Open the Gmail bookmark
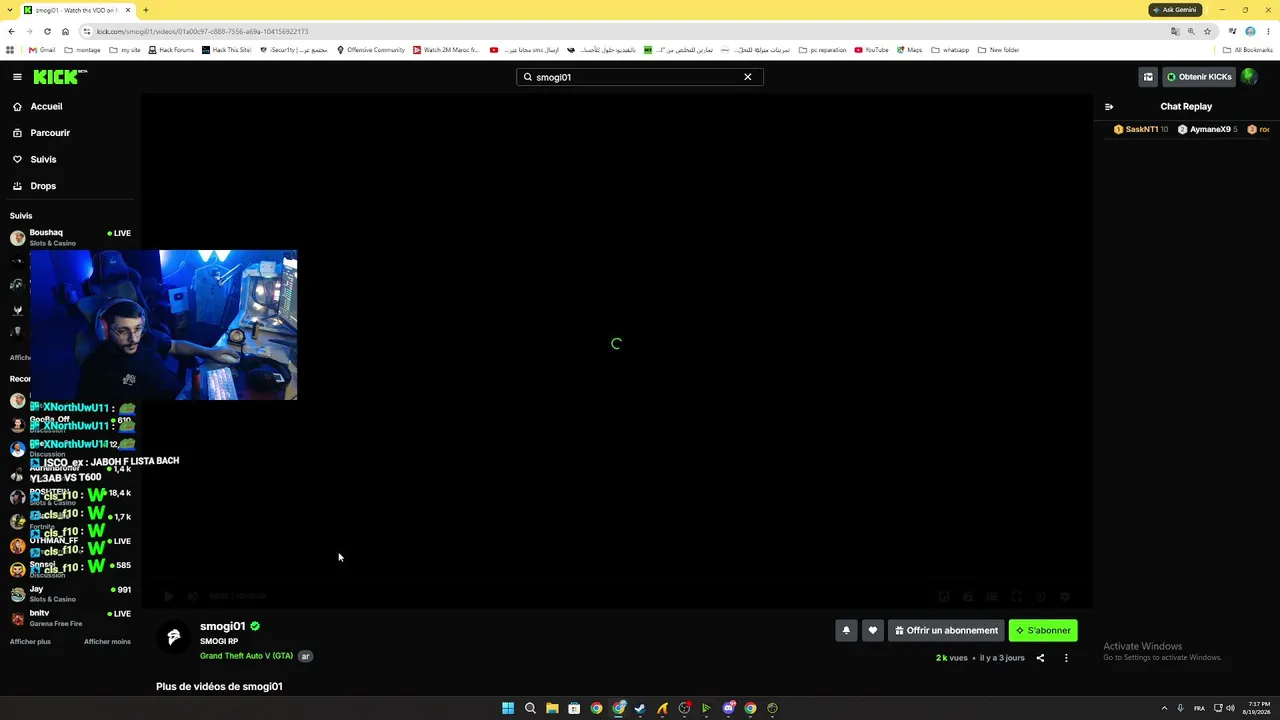The image size is (1280, 720). pyautogui.click(x=41, y=50)
